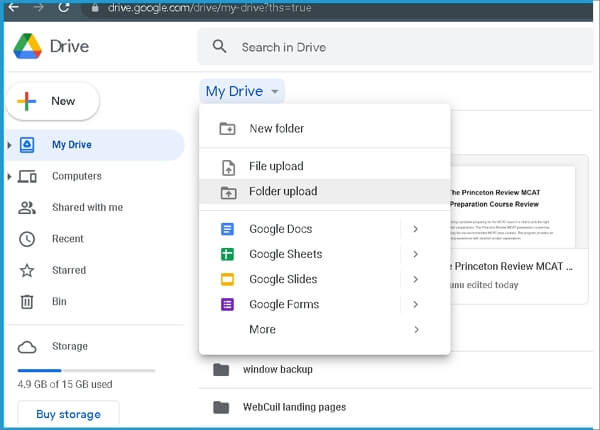Open the More submenu arrow
This screenshot has width=600, height=430.
tap(415, 329)
